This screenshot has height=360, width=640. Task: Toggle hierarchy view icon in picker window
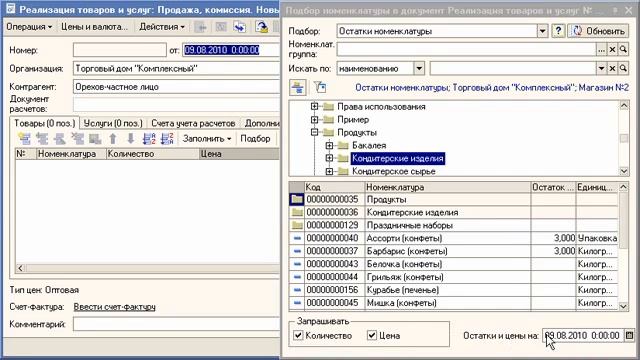298,87
